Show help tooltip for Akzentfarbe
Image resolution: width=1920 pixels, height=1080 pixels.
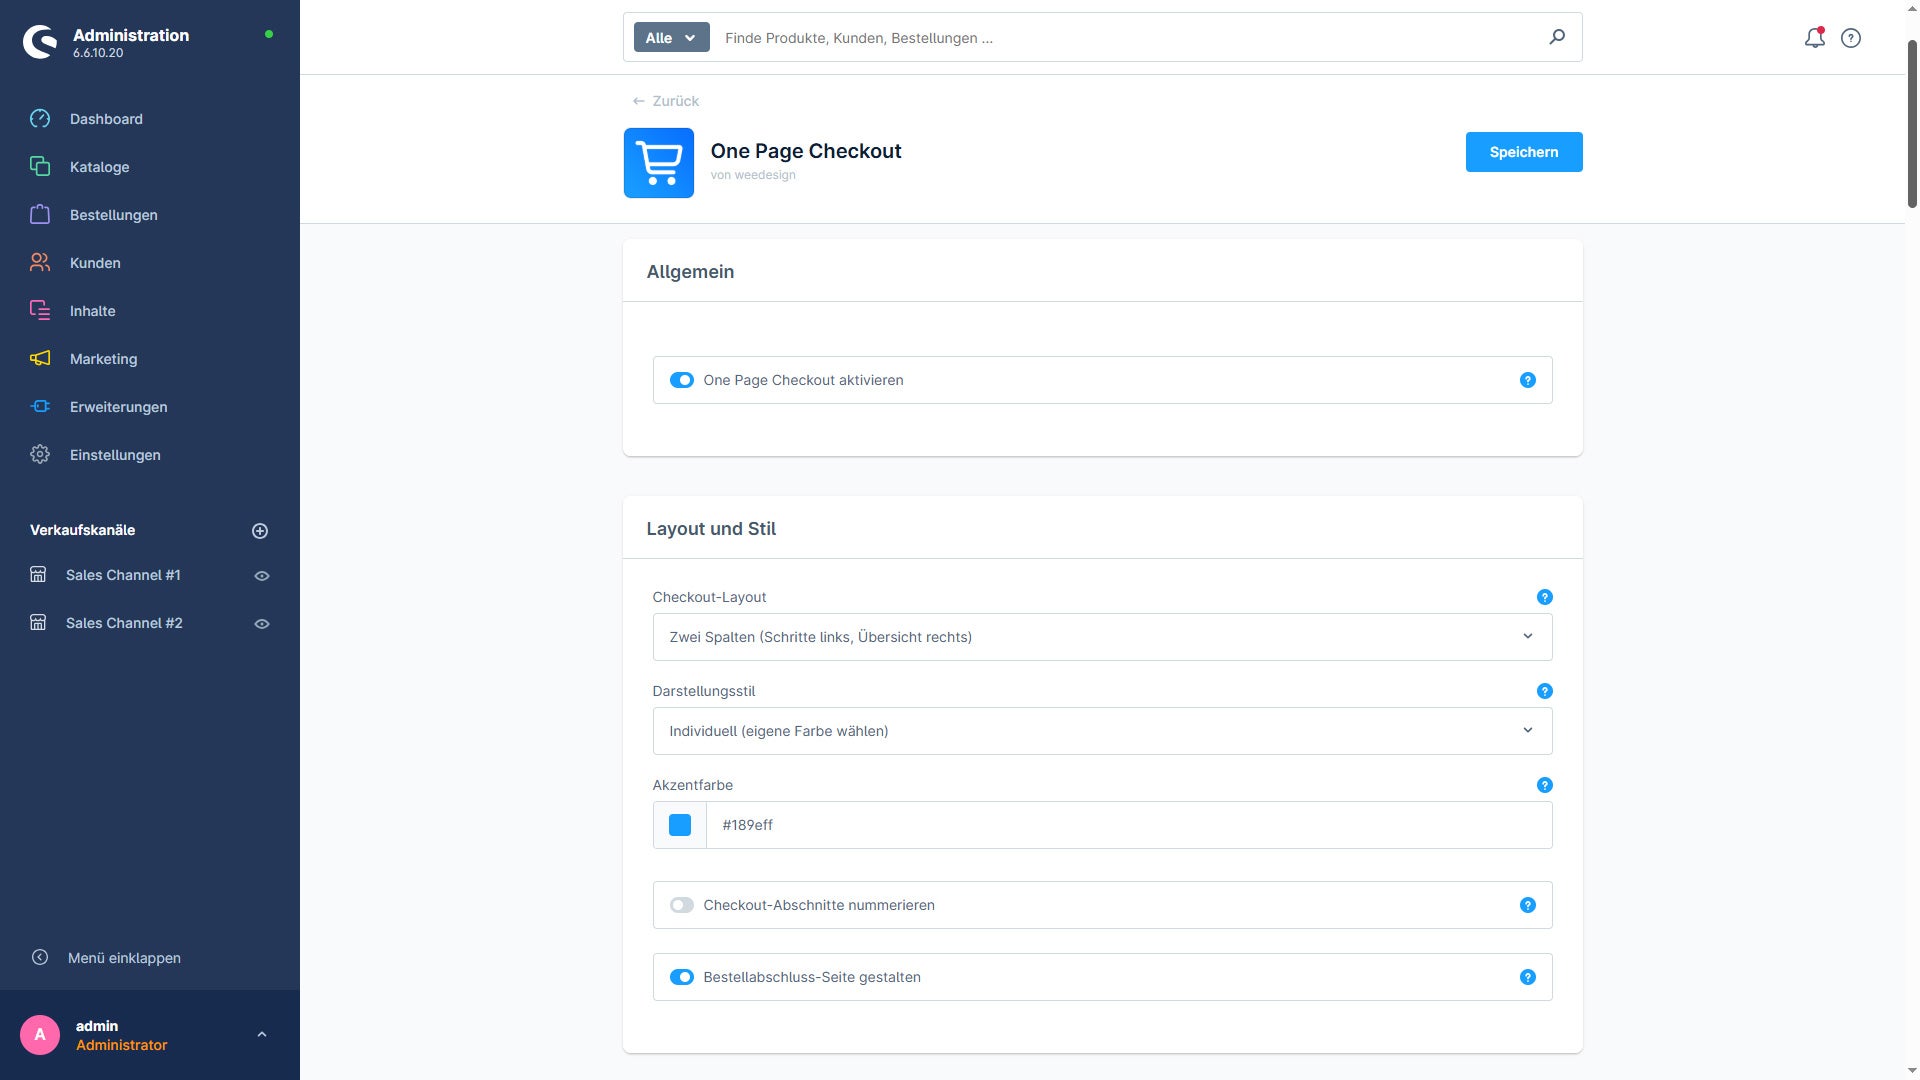coord(1544,785)
